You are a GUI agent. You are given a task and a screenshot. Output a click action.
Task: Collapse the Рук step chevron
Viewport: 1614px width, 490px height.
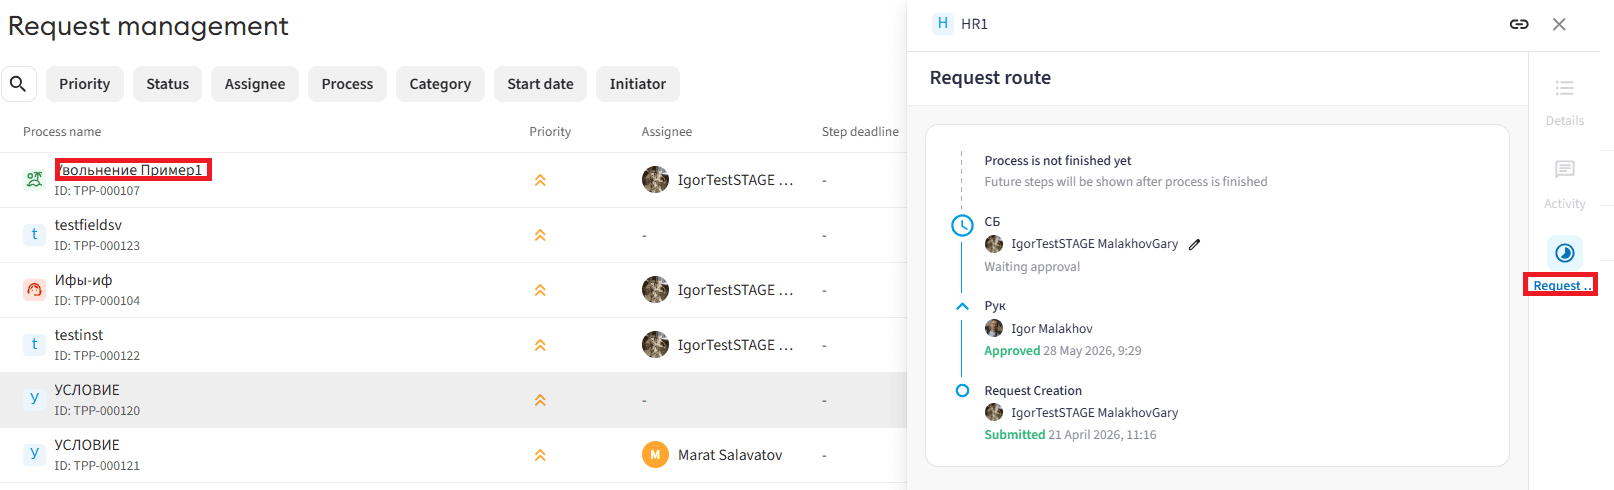coord(962,306)
